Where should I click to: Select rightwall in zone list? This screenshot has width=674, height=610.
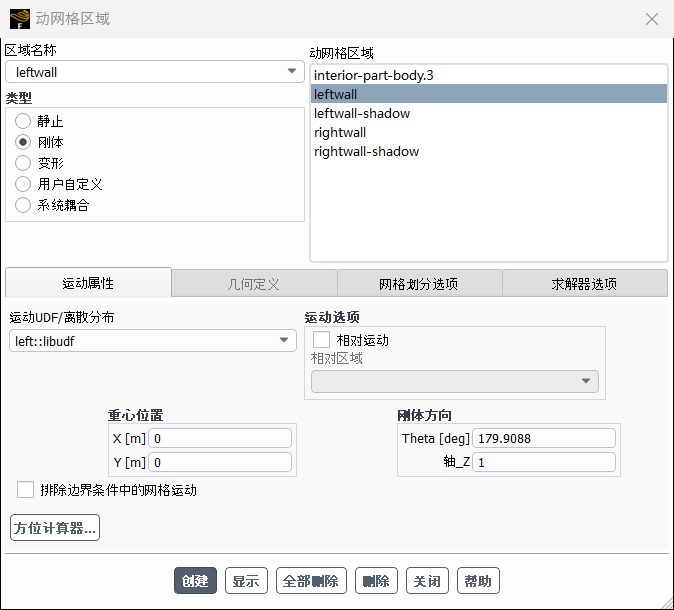pyautogui.click(x=489, y=132)
